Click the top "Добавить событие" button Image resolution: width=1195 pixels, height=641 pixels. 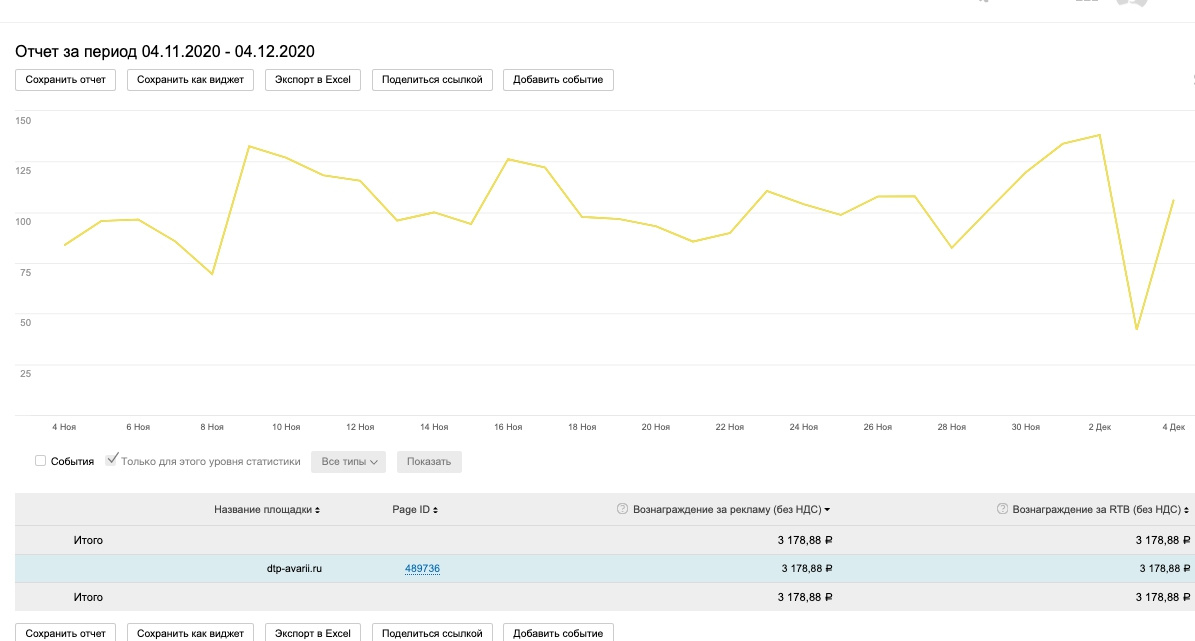click(x=558, y=80)
